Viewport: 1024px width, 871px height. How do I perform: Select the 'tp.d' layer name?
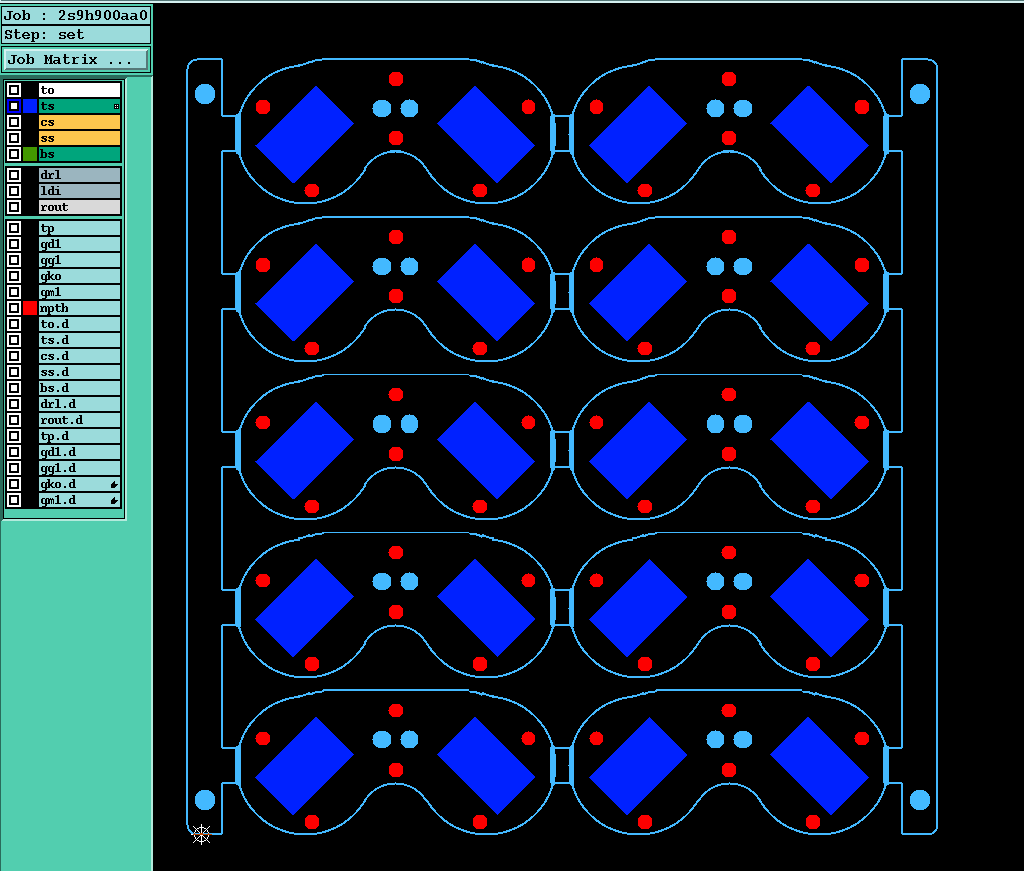click(x=80, y=436)
